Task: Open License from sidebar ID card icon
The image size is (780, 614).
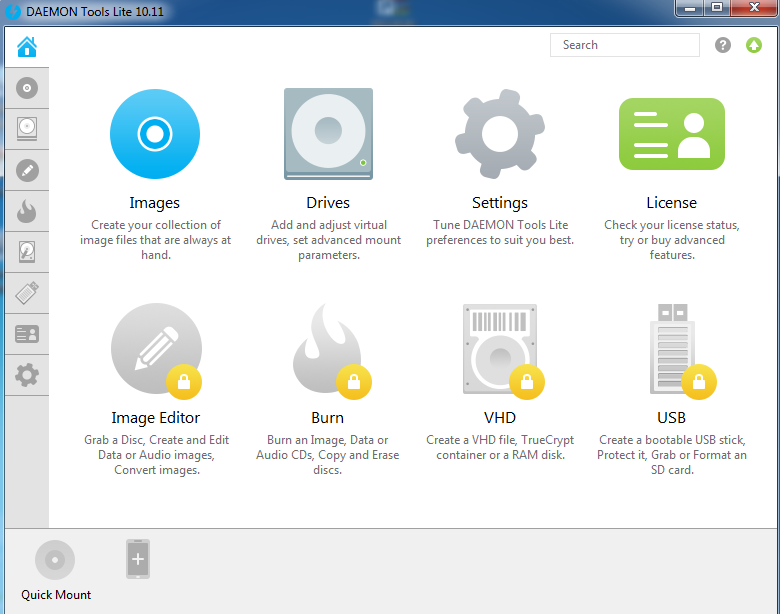Action: [27, 334]
